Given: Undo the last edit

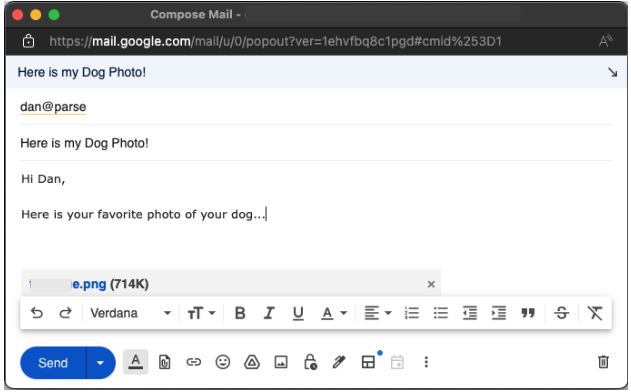Looking at the screenshot, I should point(37,313).
